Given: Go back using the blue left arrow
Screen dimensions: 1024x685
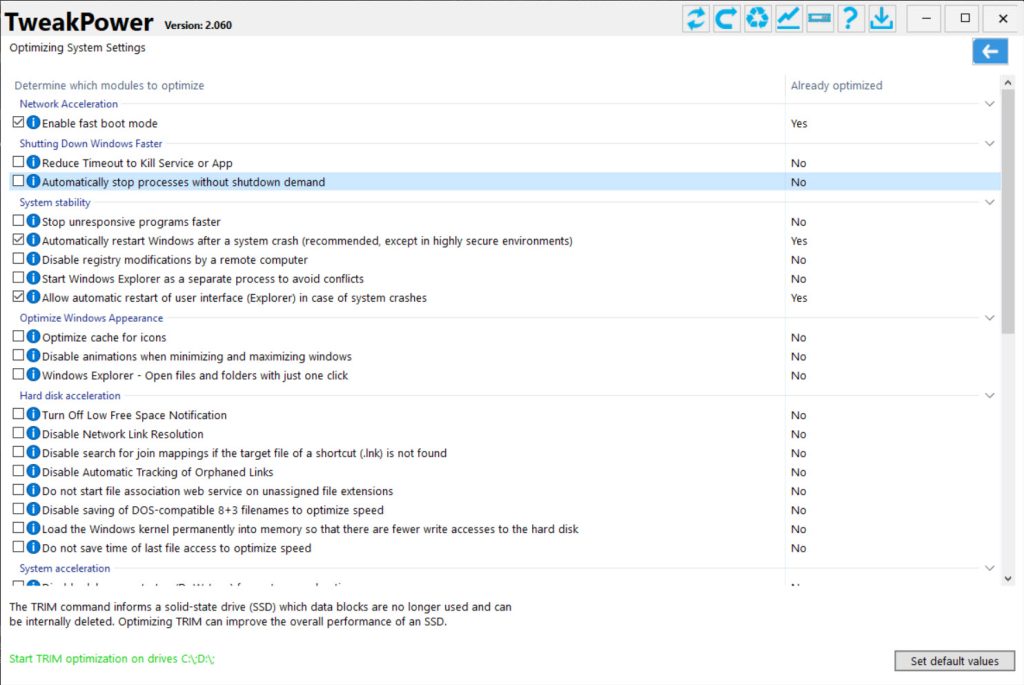Looking at the screenshot, I should (x=989, y=52).
